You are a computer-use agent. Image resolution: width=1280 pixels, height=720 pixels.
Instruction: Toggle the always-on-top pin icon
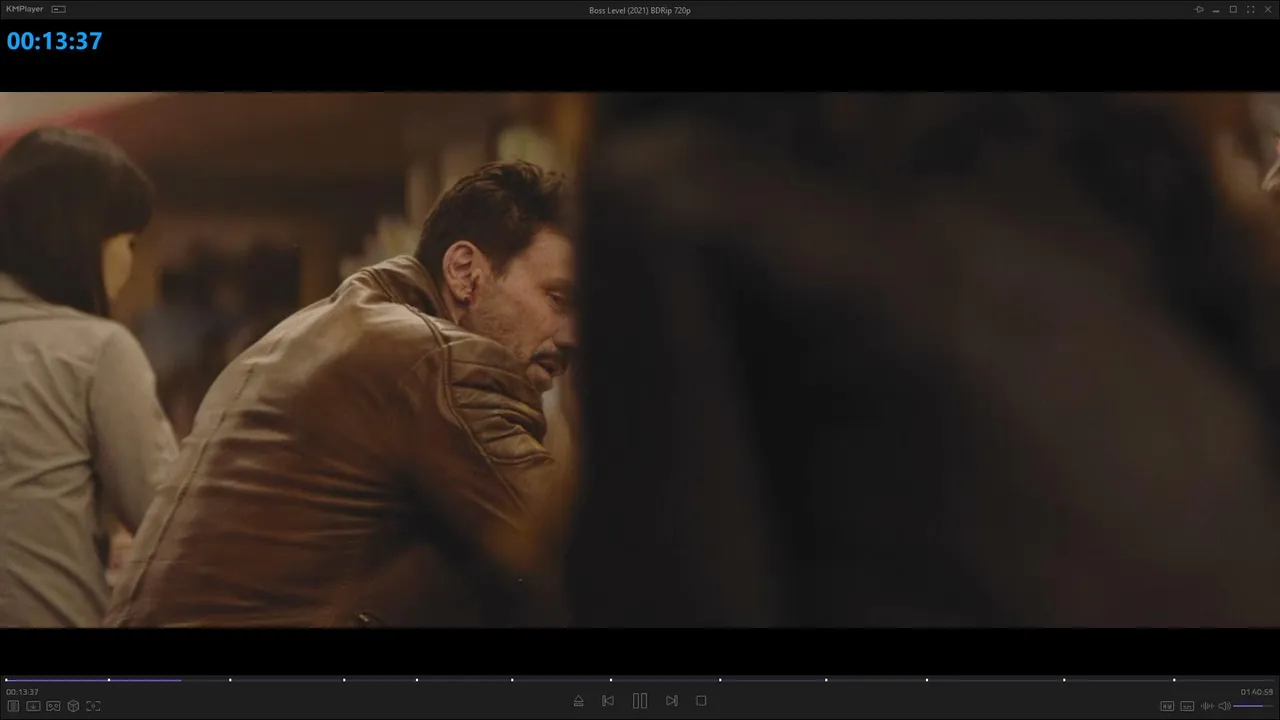click(x=1199, y=9)
